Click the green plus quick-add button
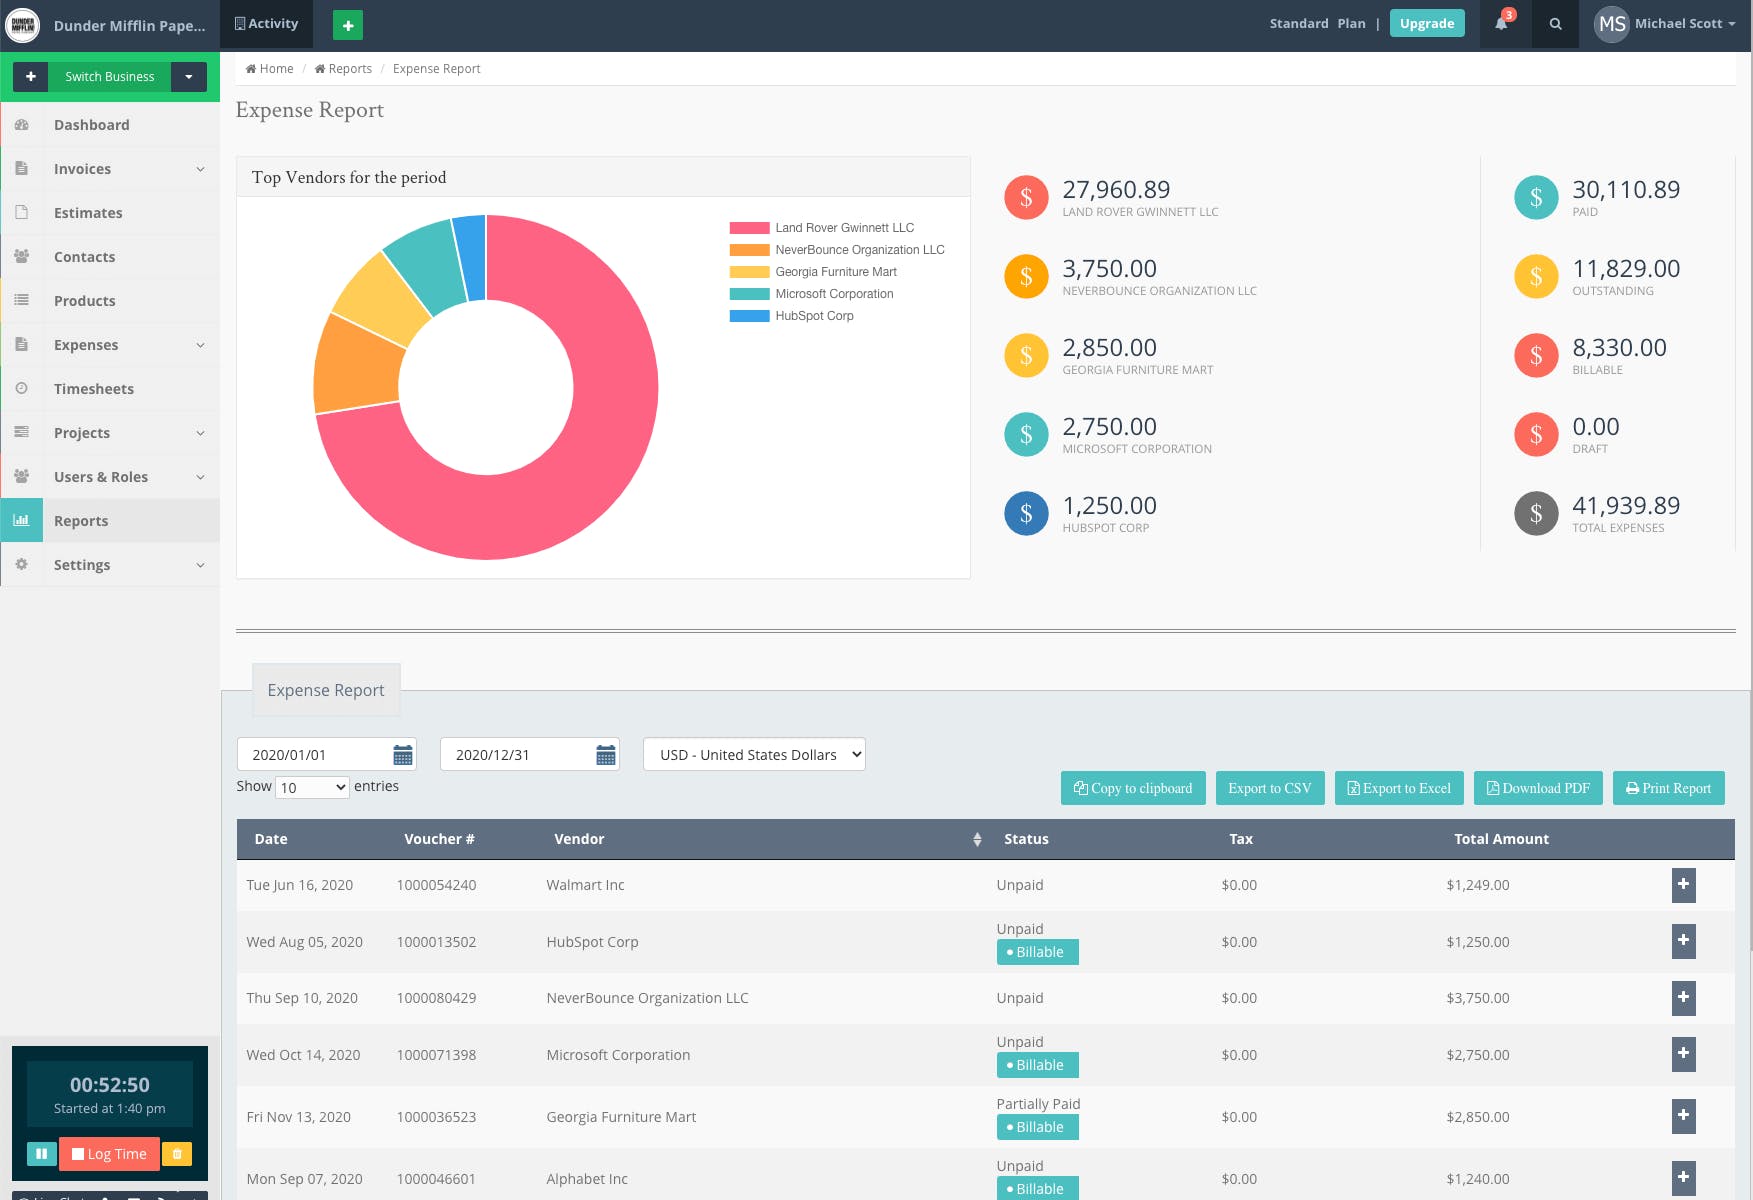Viewport: 1753px width, 1200px height. click(x=348, y=25)
